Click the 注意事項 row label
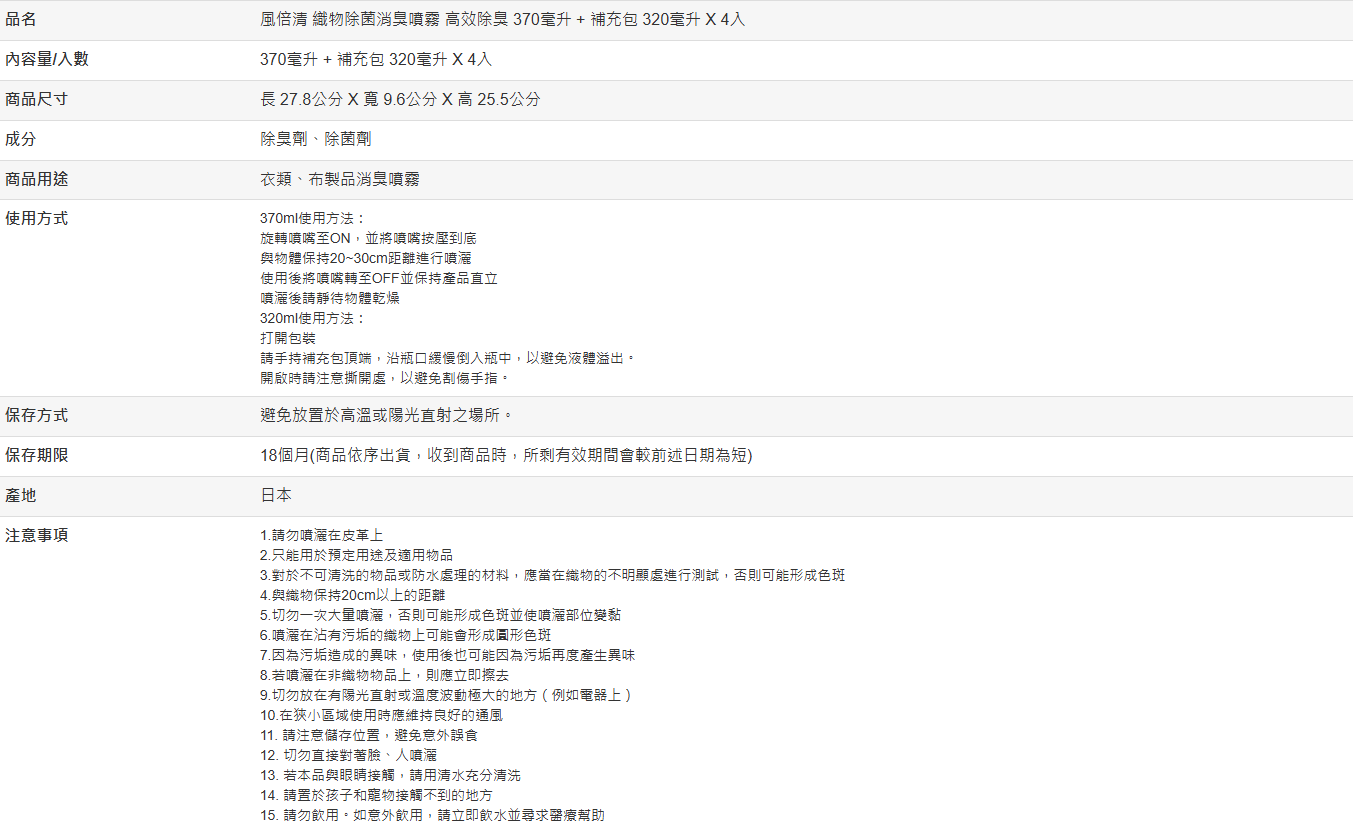Viewport: 1356px width, 832px height. pos(37,535)
